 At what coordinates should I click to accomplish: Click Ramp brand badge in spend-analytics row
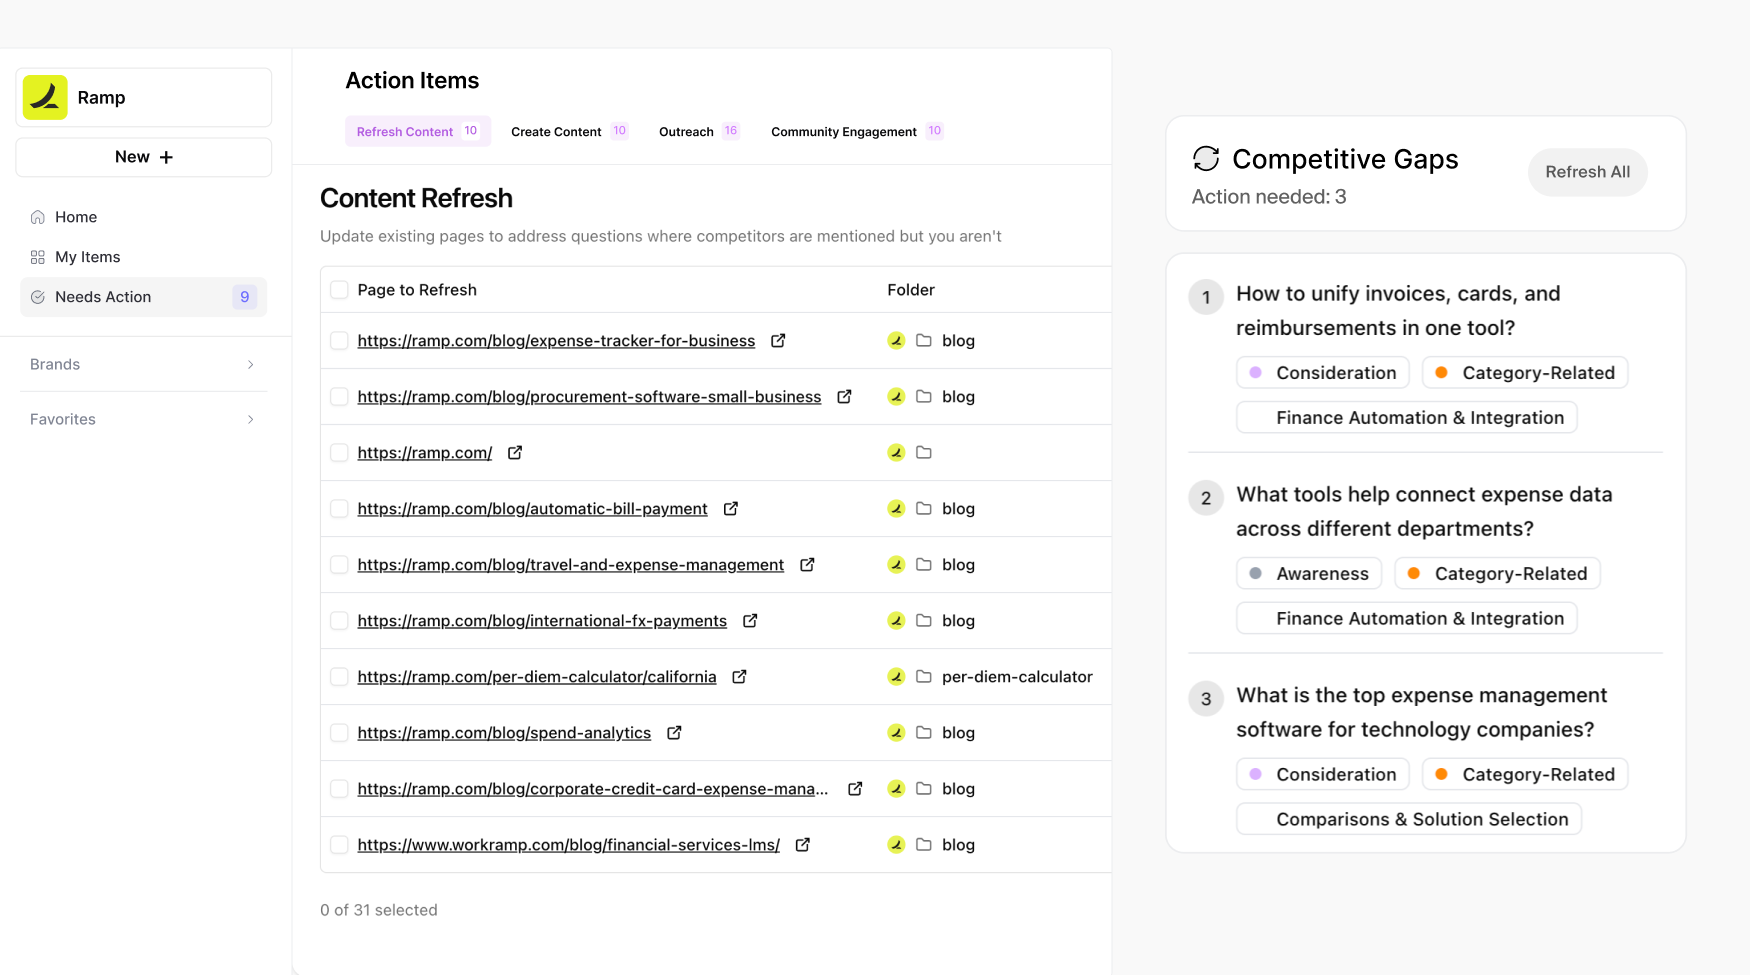896,733
